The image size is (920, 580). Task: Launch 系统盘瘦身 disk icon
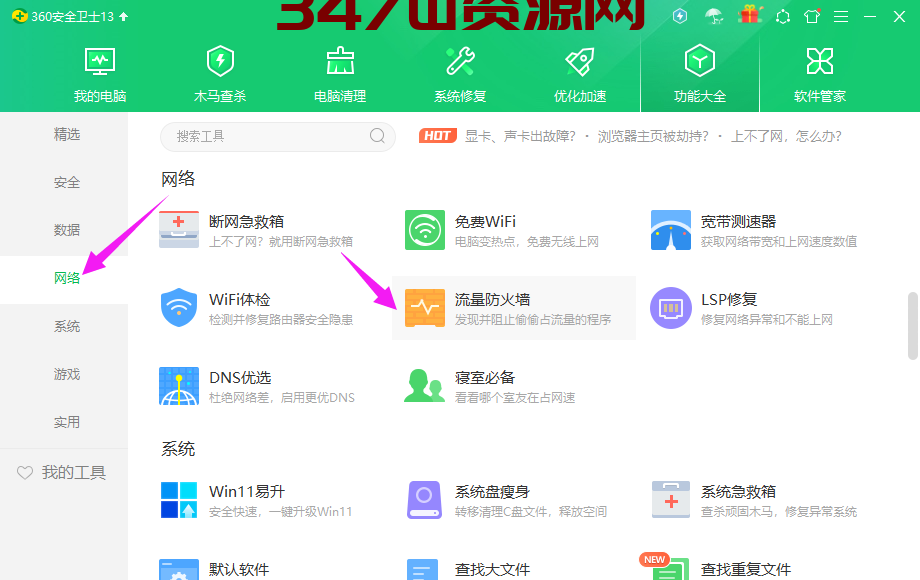coord(424,500)
